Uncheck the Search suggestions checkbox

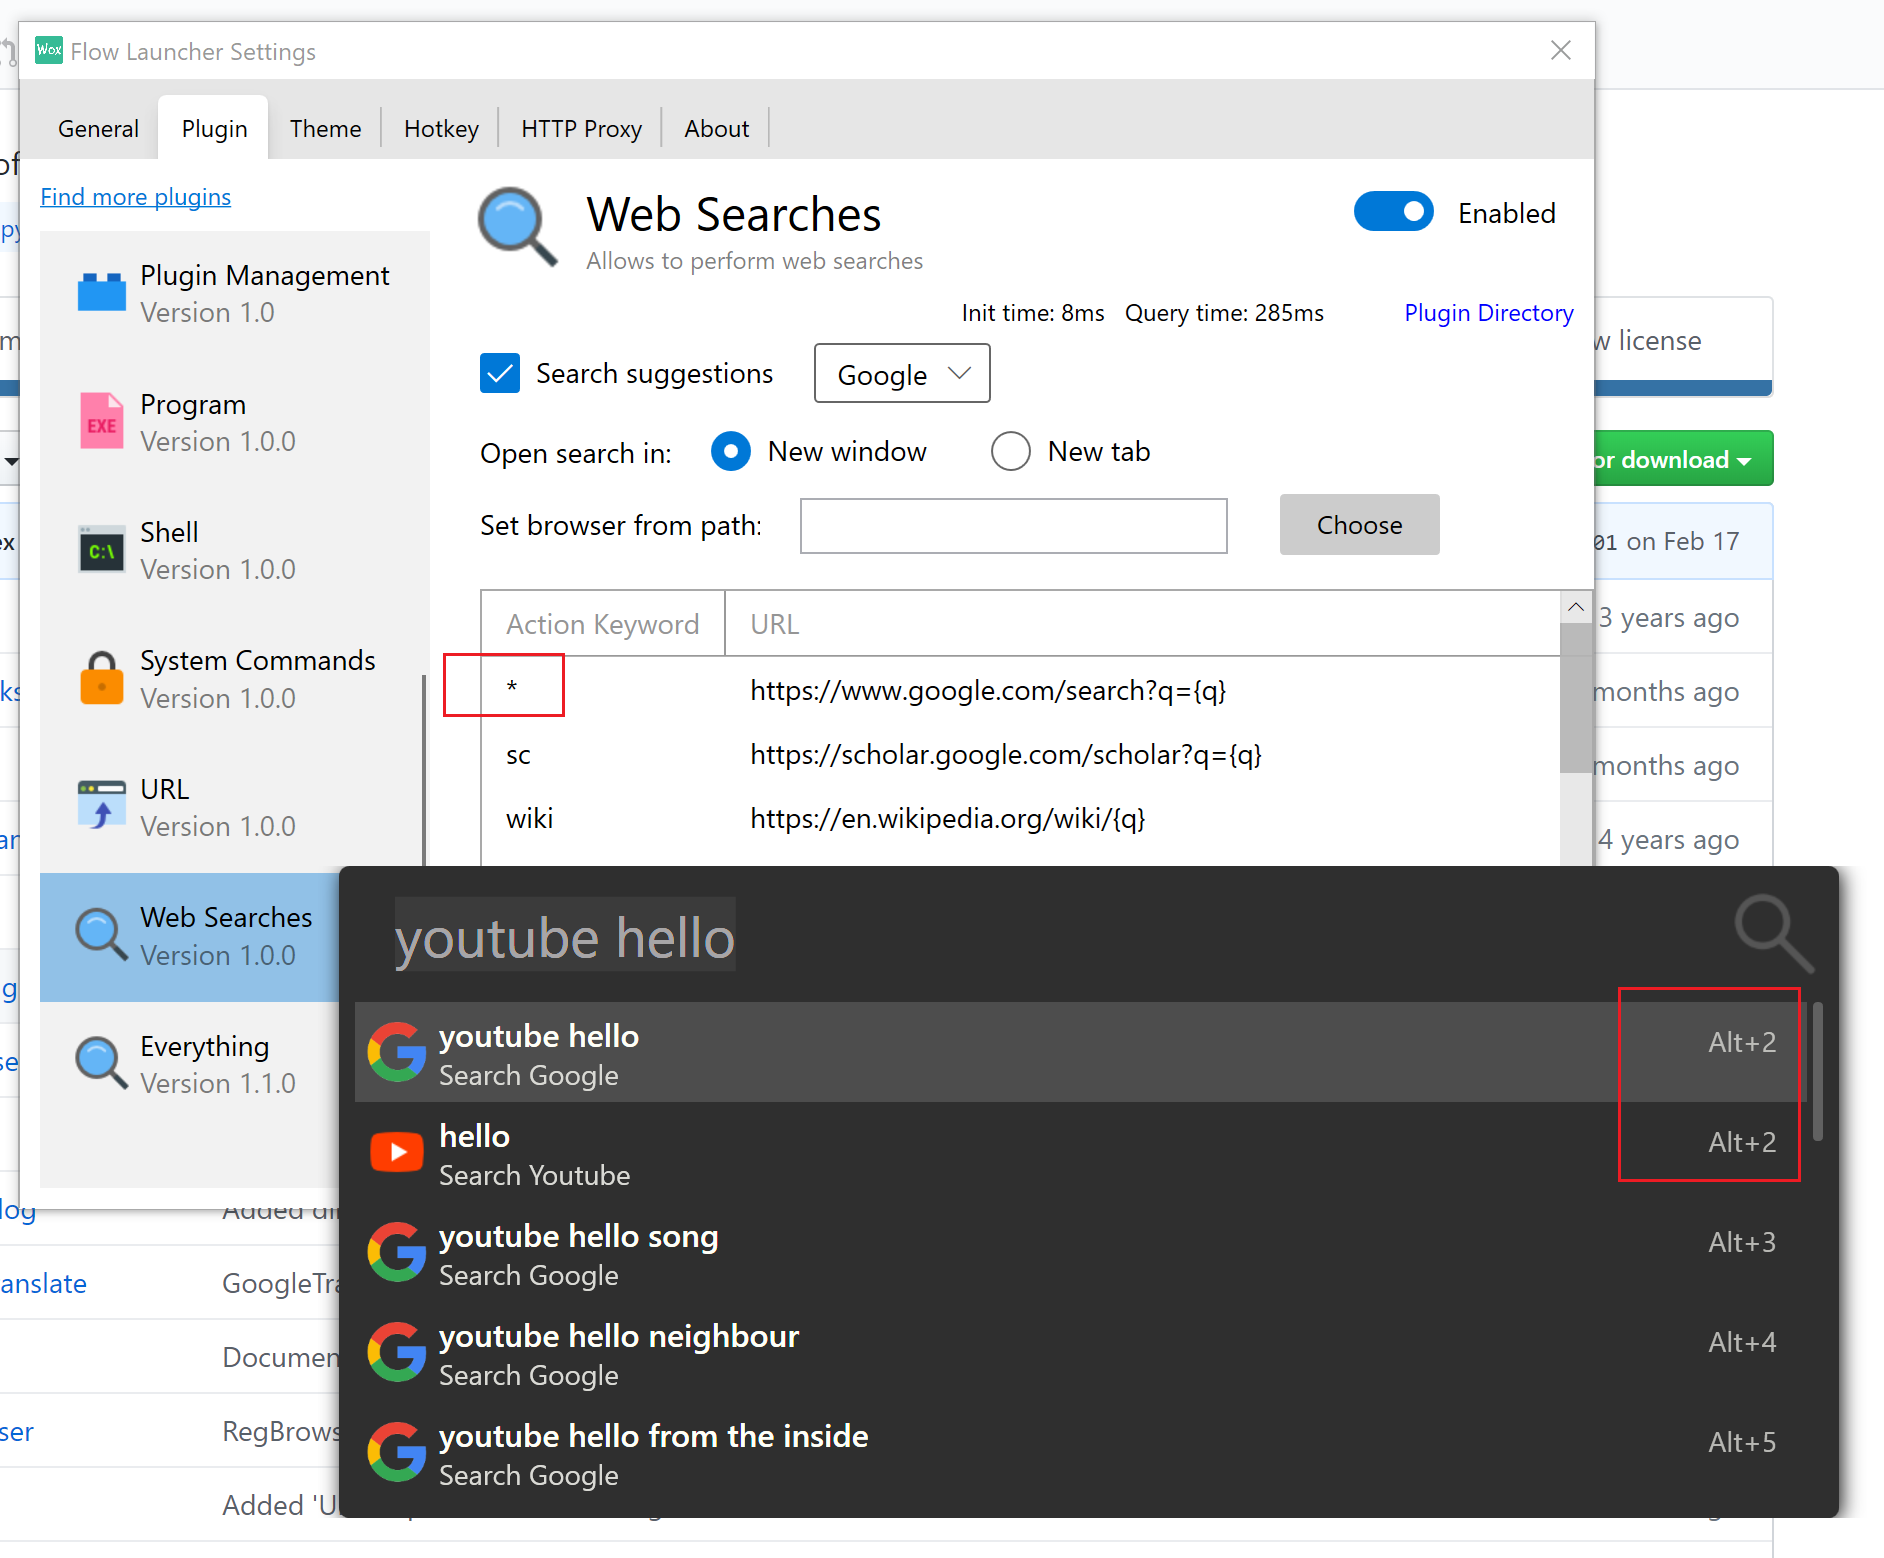(x=500, y=373)
